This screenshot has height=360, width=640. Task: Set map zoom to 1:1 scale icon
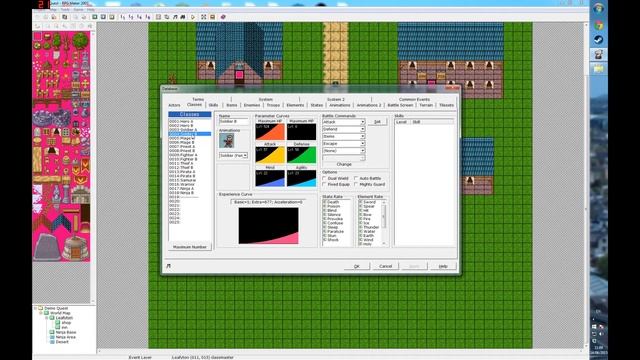[122, 17]
